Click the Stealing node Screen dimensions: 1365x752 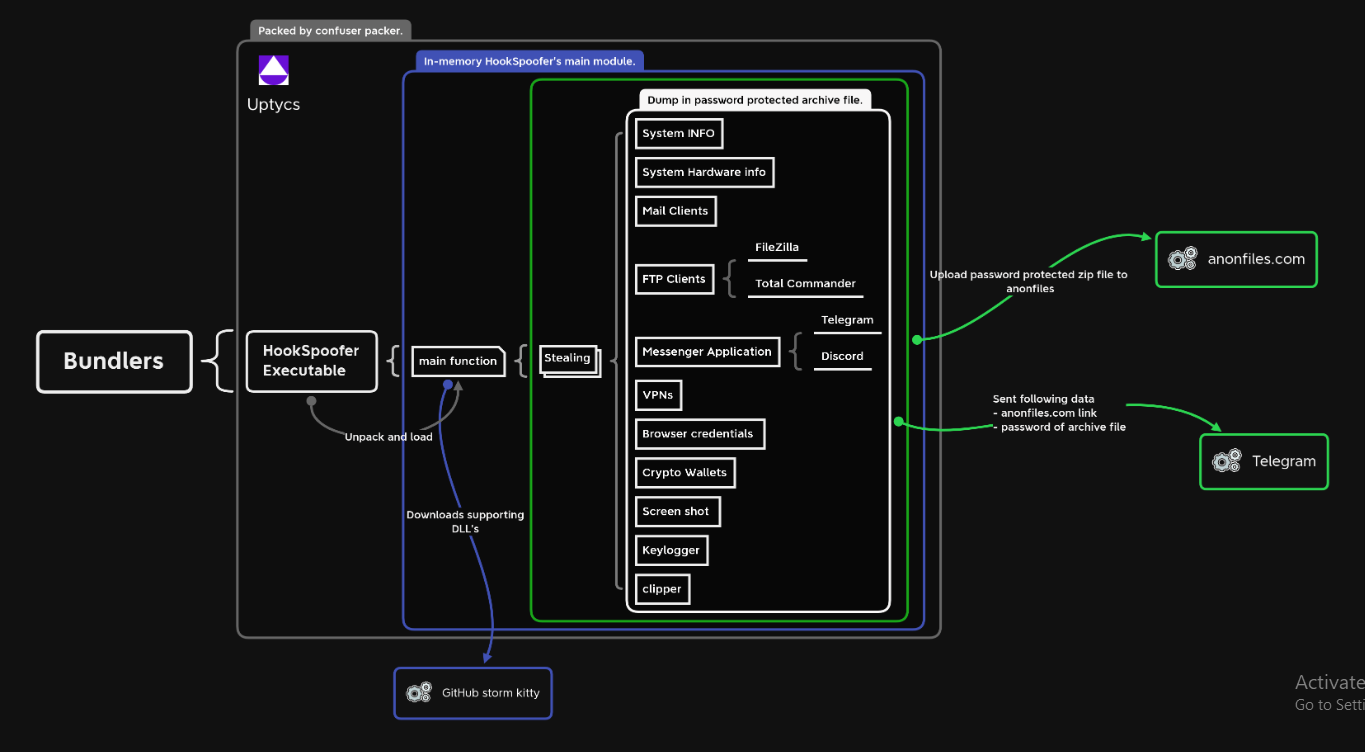click(568, 358)
